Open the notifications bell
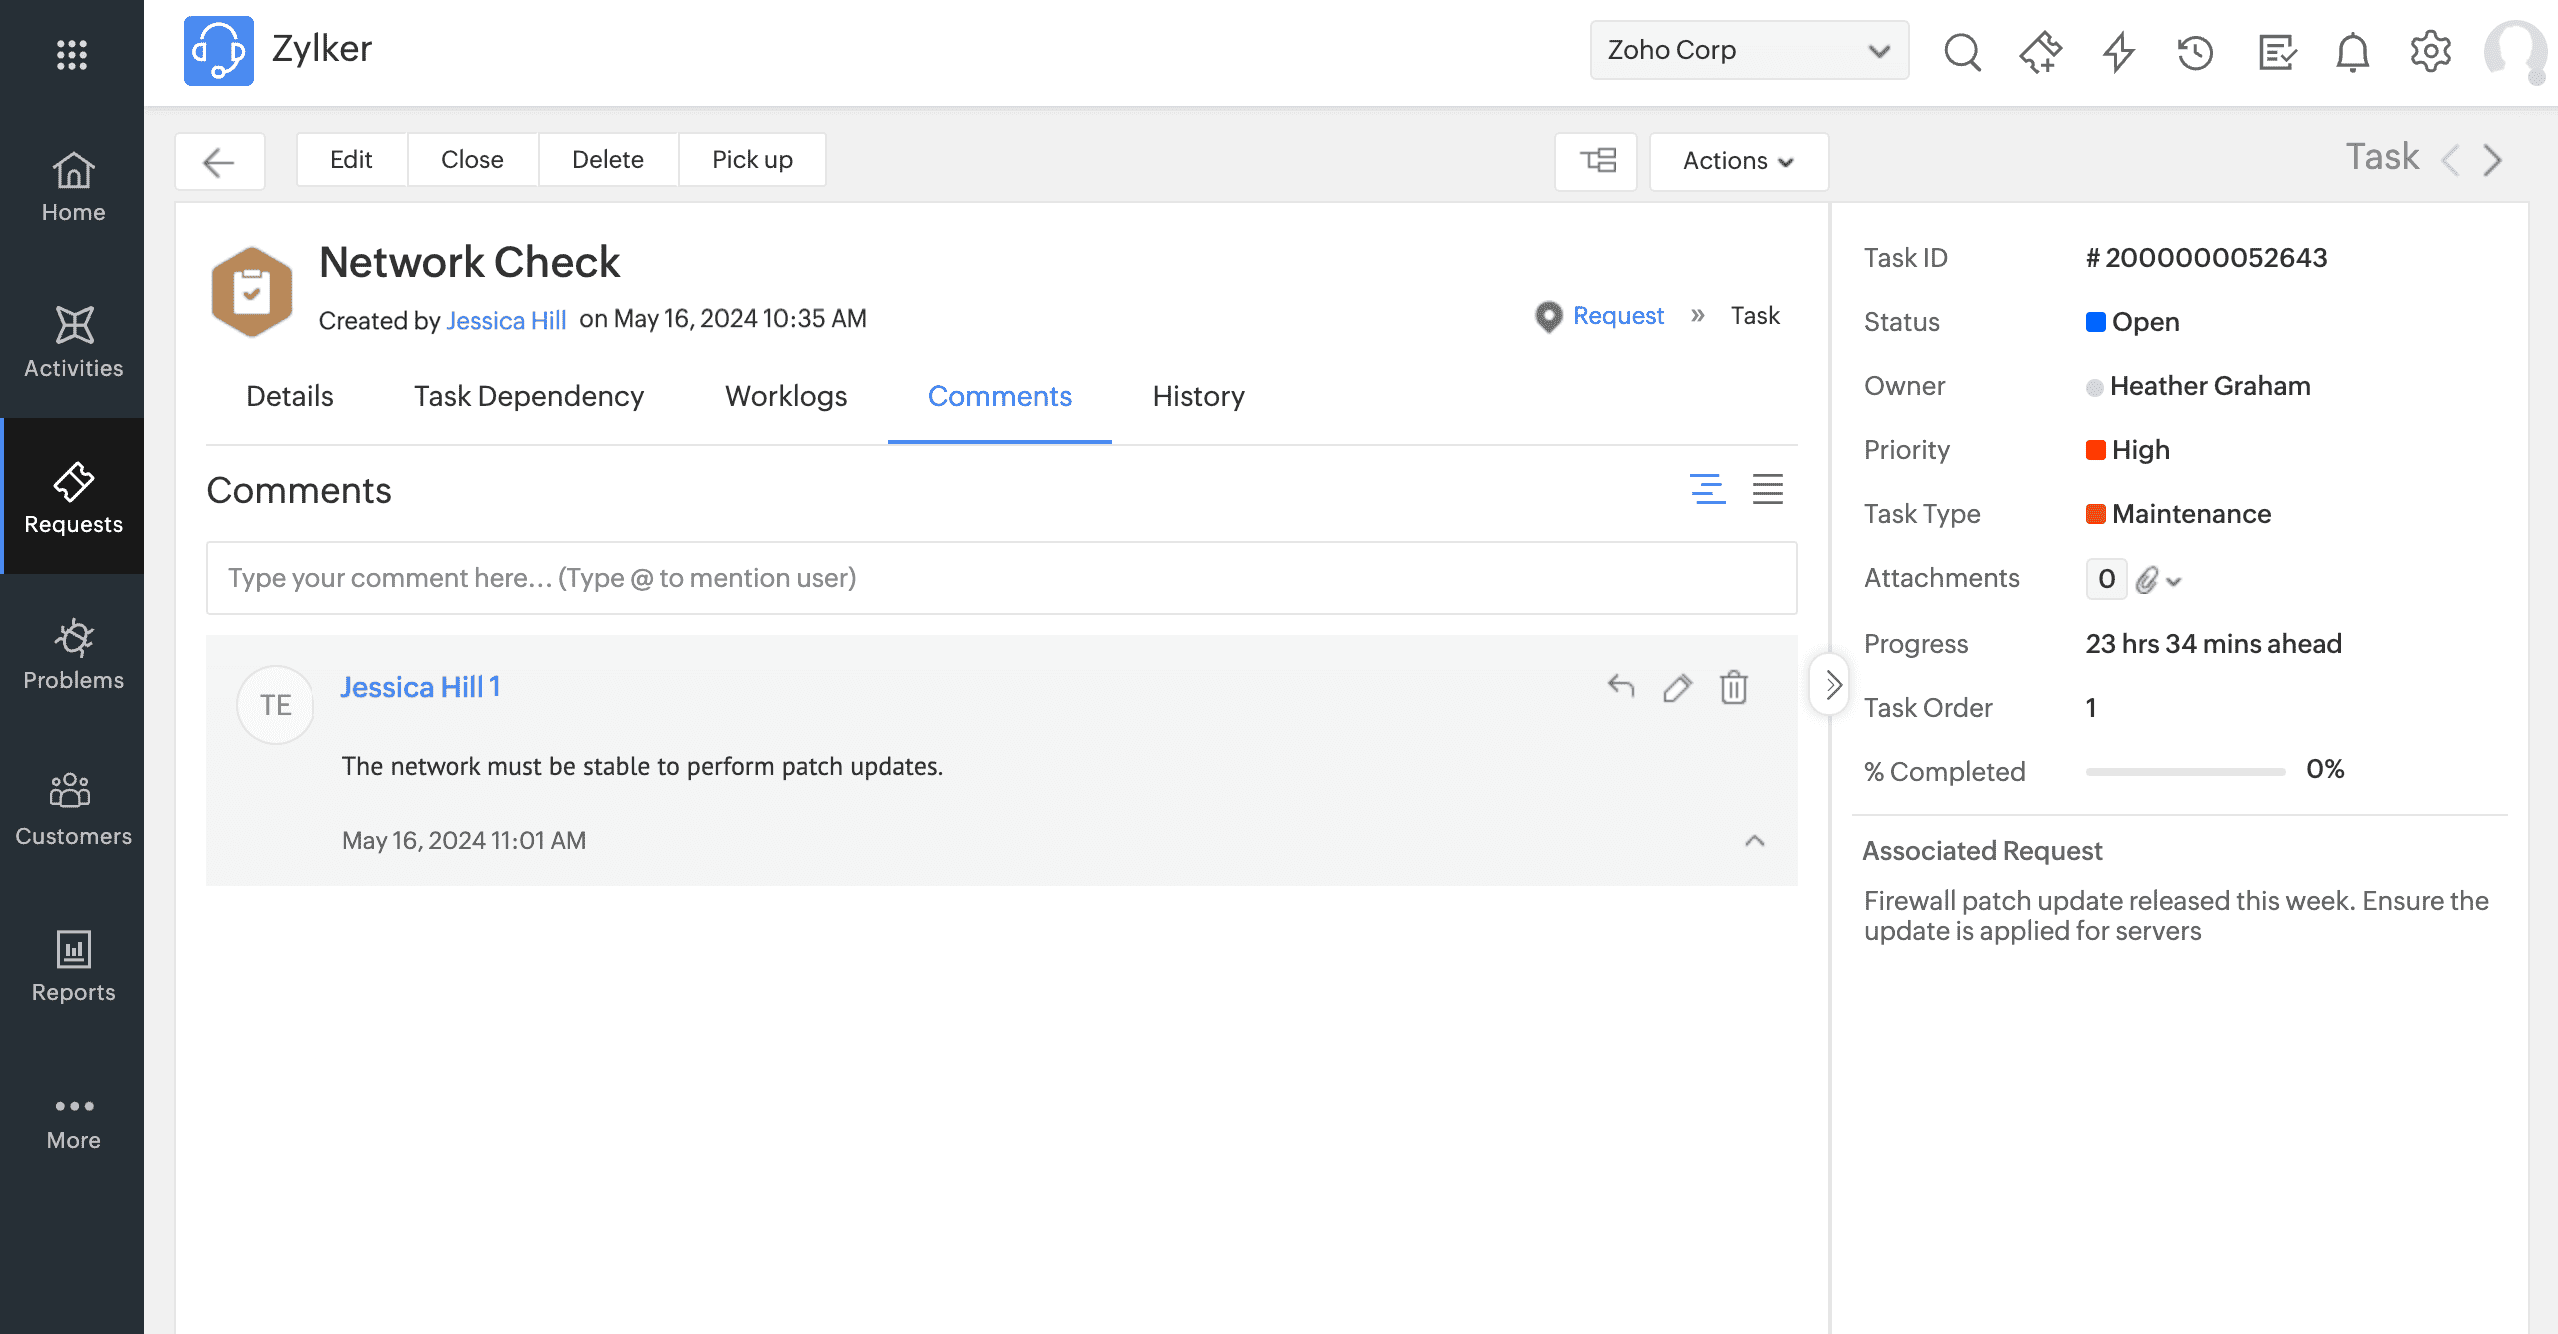Viewport: 2558px width, 1334px height. [x=2352, y=52]
